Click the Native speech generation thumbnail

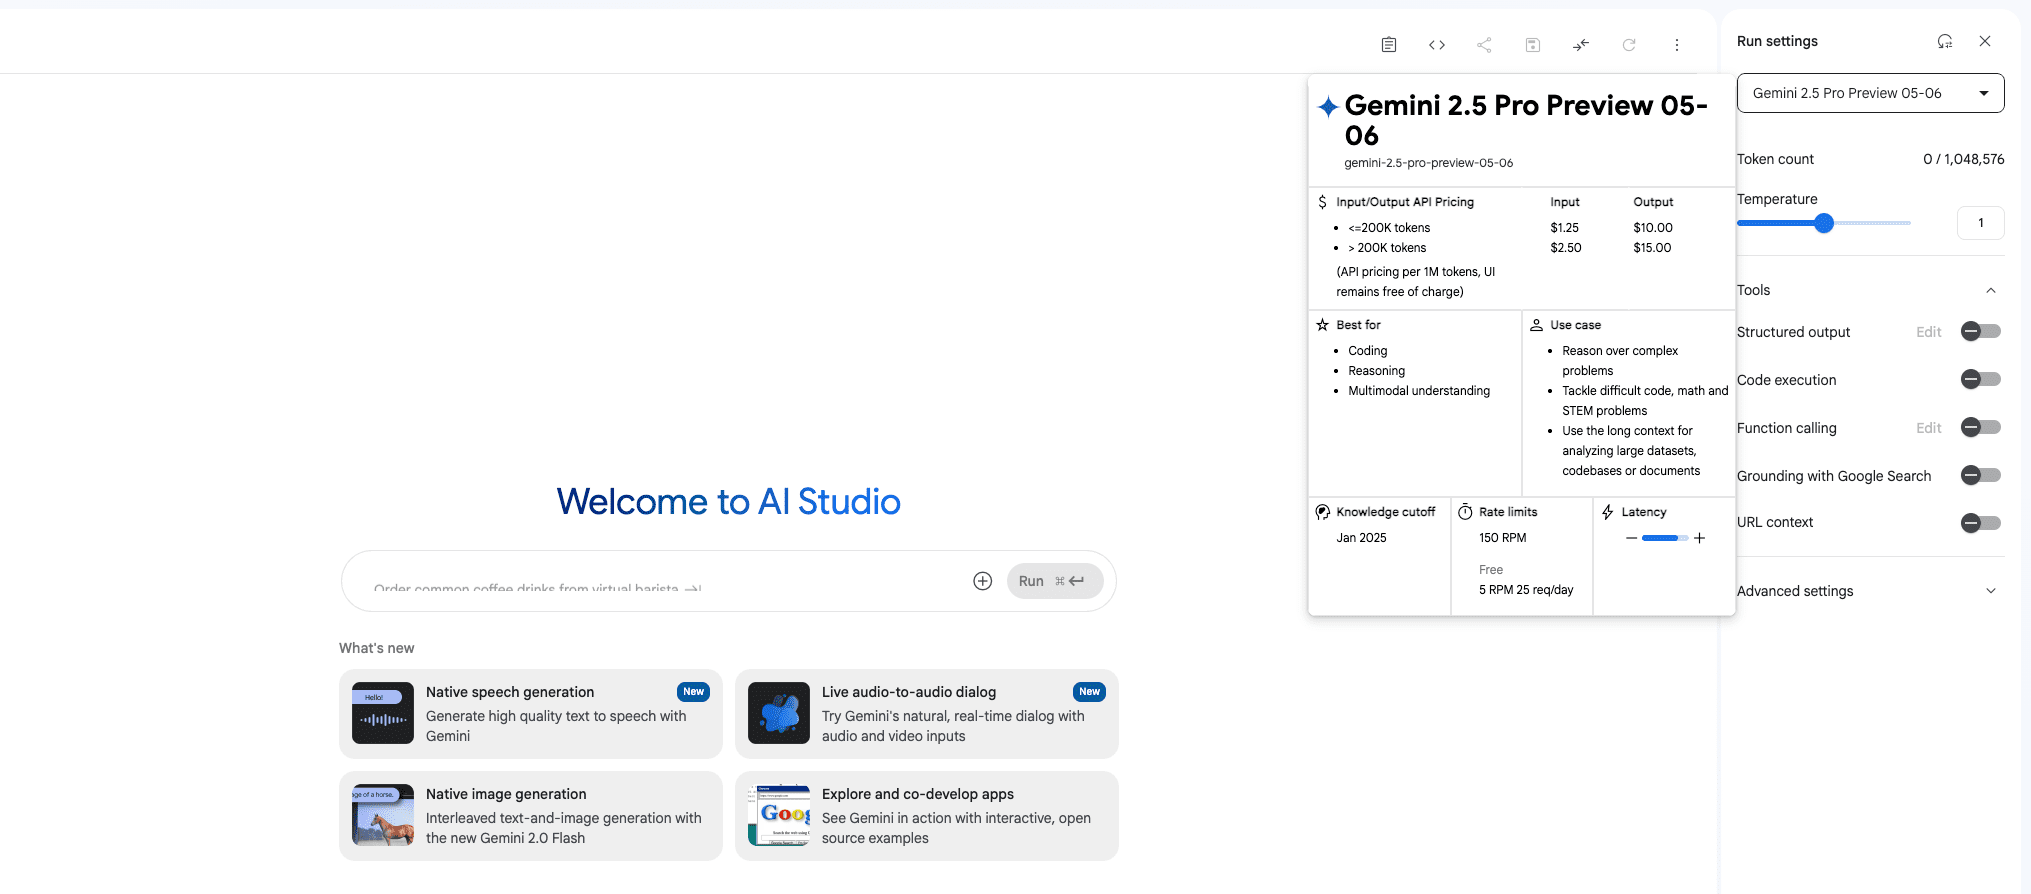coord(383,713)
